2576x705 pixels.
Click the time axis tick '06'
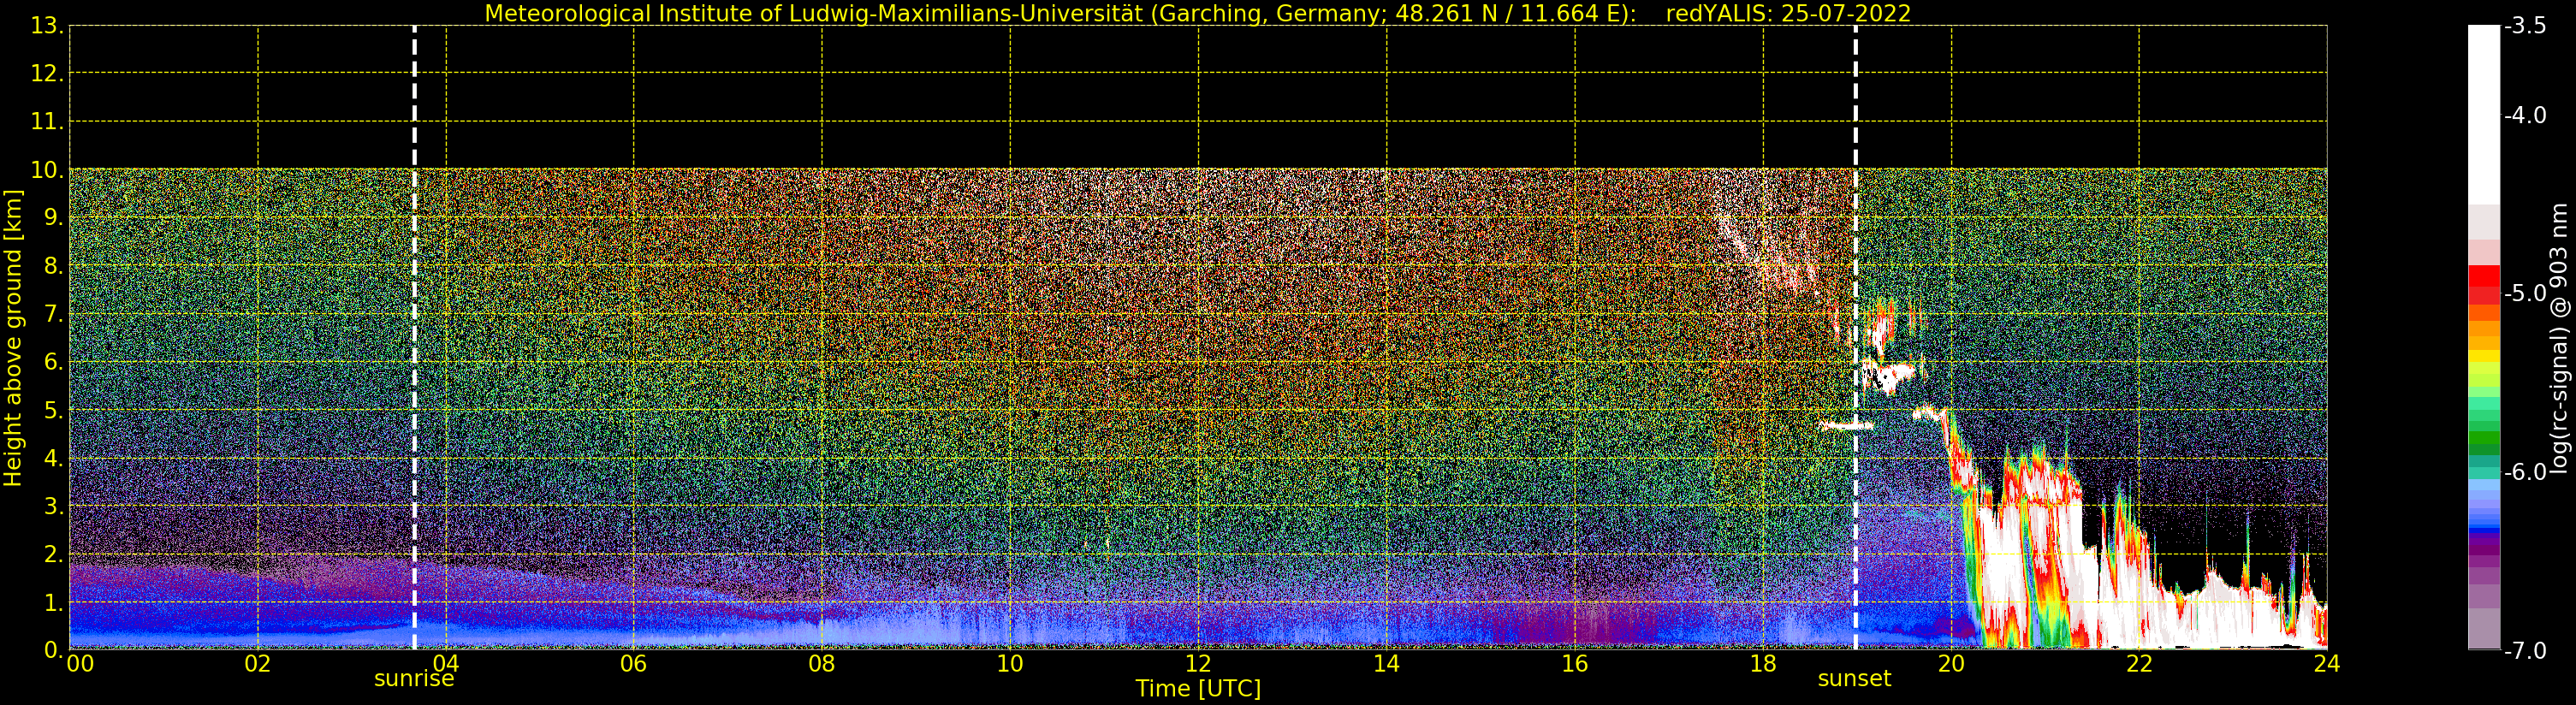click(634, 664)
